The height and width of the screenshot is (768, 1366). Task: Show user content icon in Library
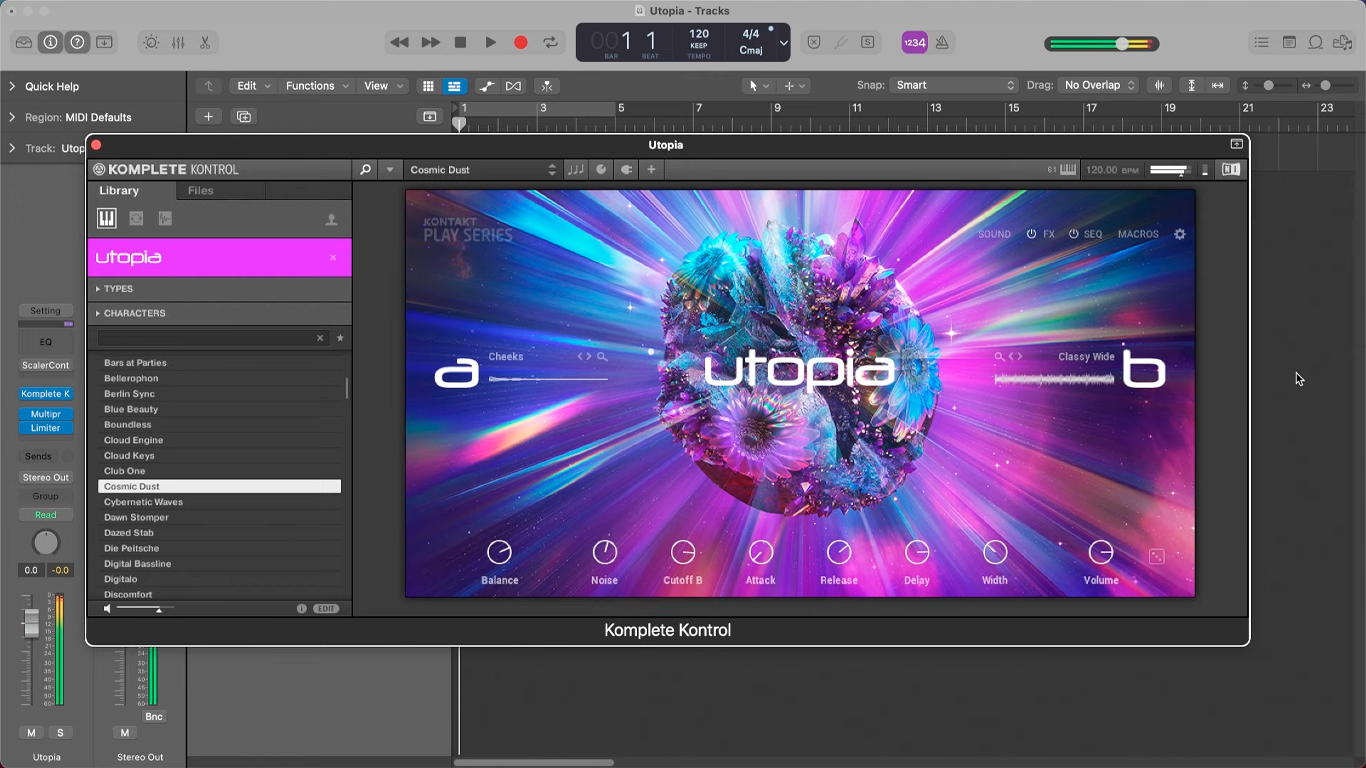(331, 220)
